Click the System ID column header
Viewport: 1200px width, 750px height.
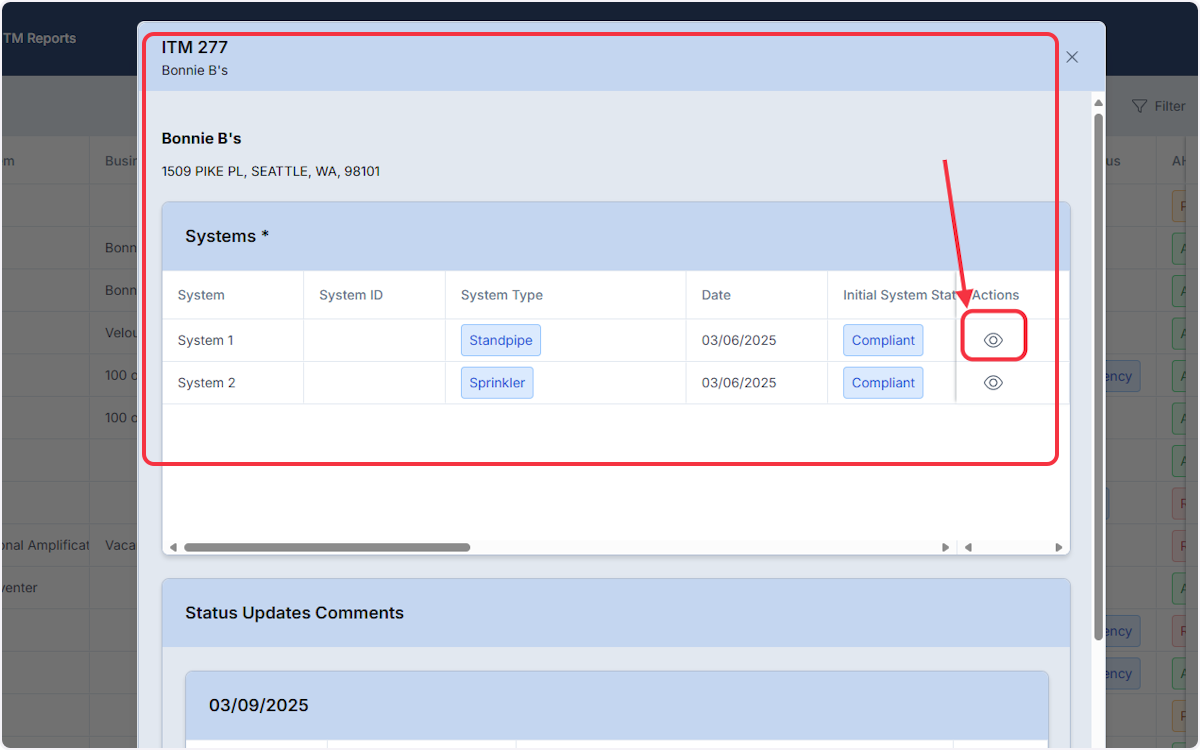[x=351, y=295]
